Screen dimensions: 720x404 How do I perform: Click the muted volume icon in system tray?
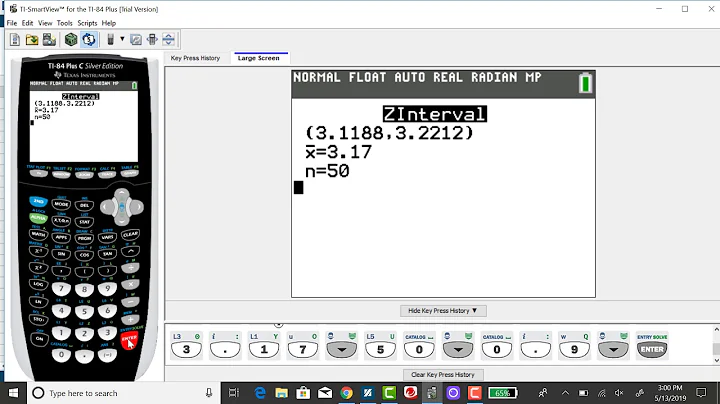pyautogui.click(x=619, y=393)
